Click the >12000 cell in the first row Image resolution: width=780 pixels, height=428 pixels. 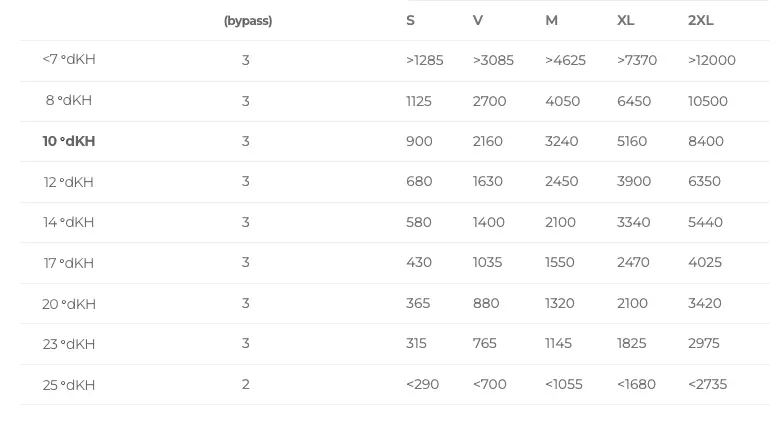711,60
